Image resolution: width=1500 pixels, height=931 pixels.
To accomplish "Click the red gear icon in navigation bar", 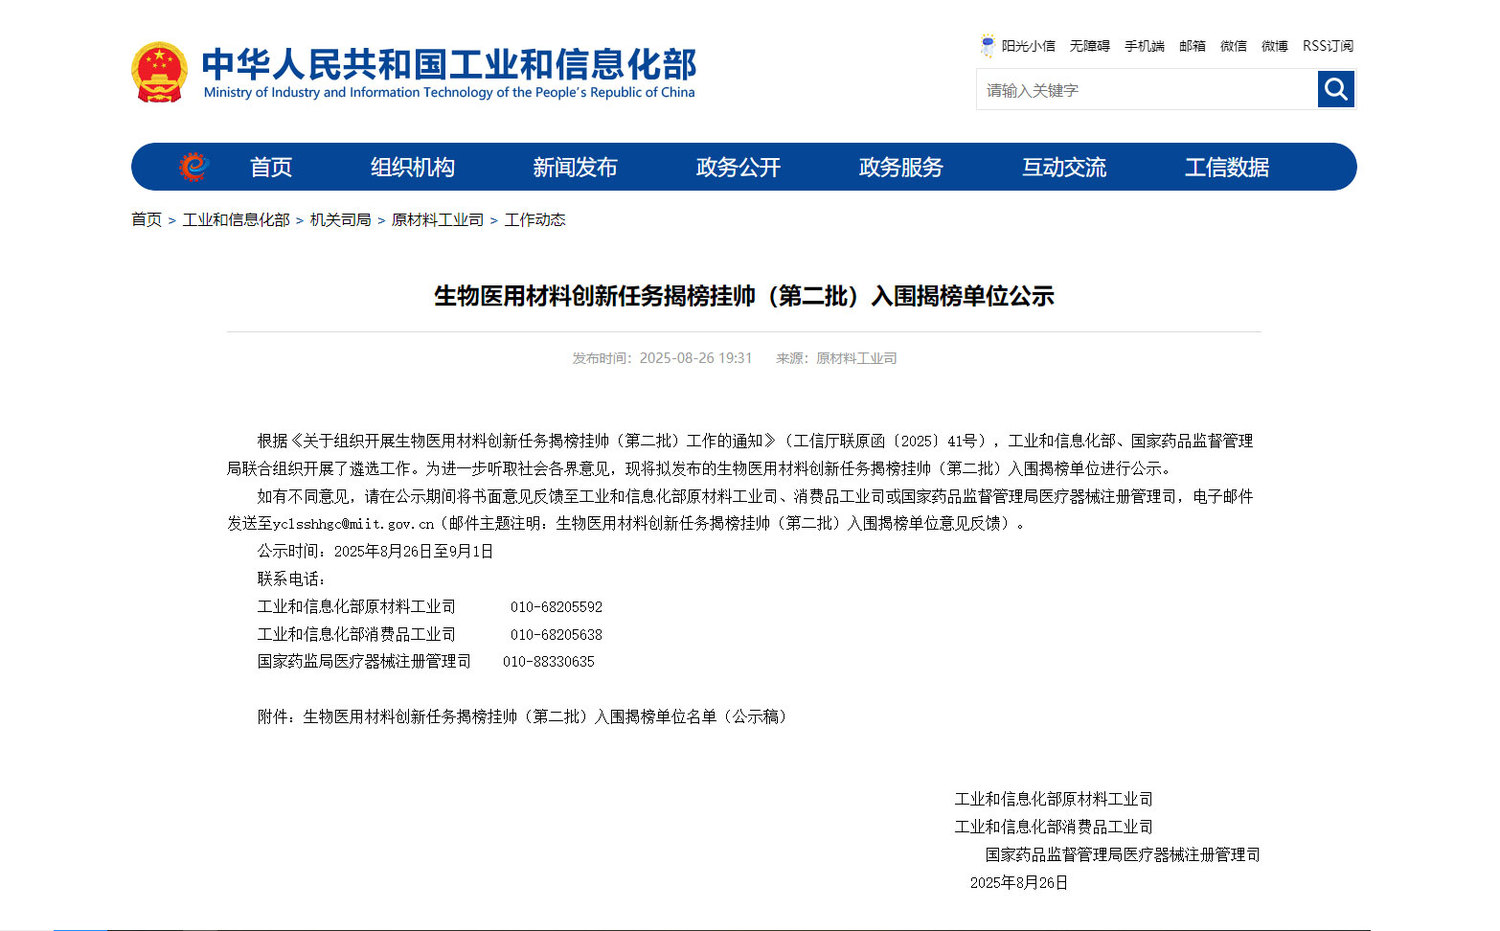I will click(193, 167).
